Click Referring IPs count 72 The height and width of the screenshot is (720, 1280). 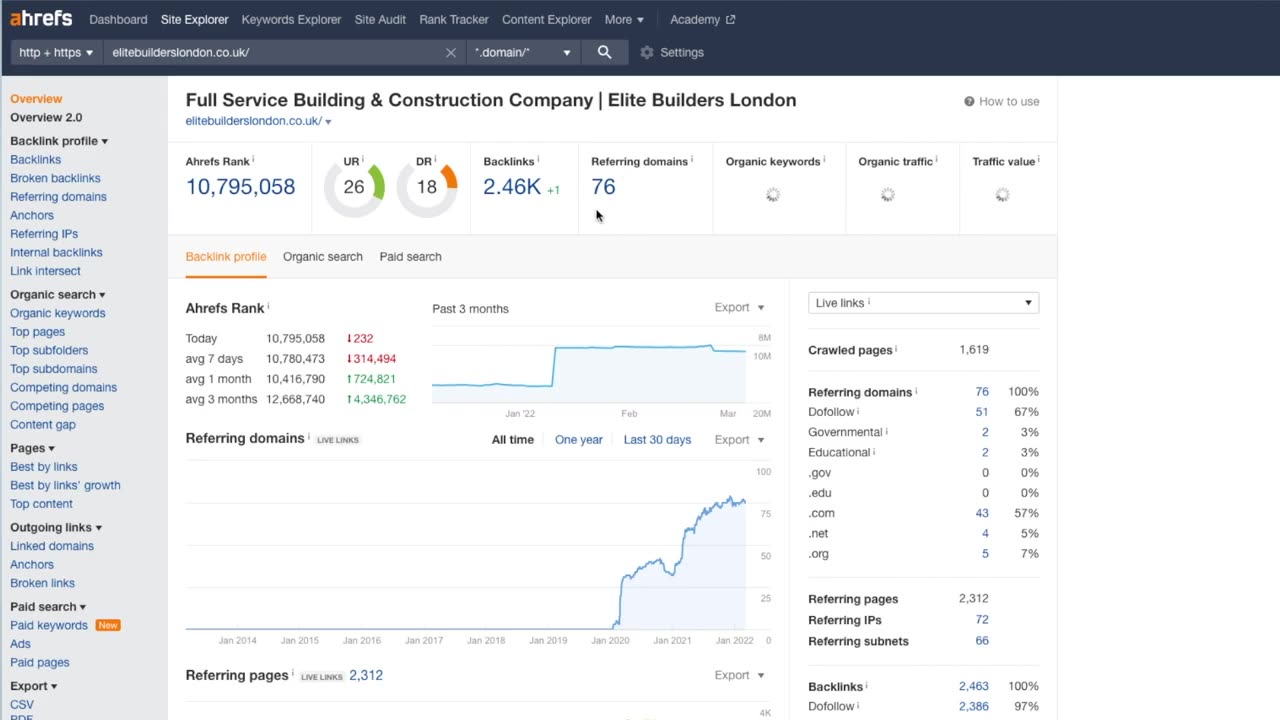(982, 620)
